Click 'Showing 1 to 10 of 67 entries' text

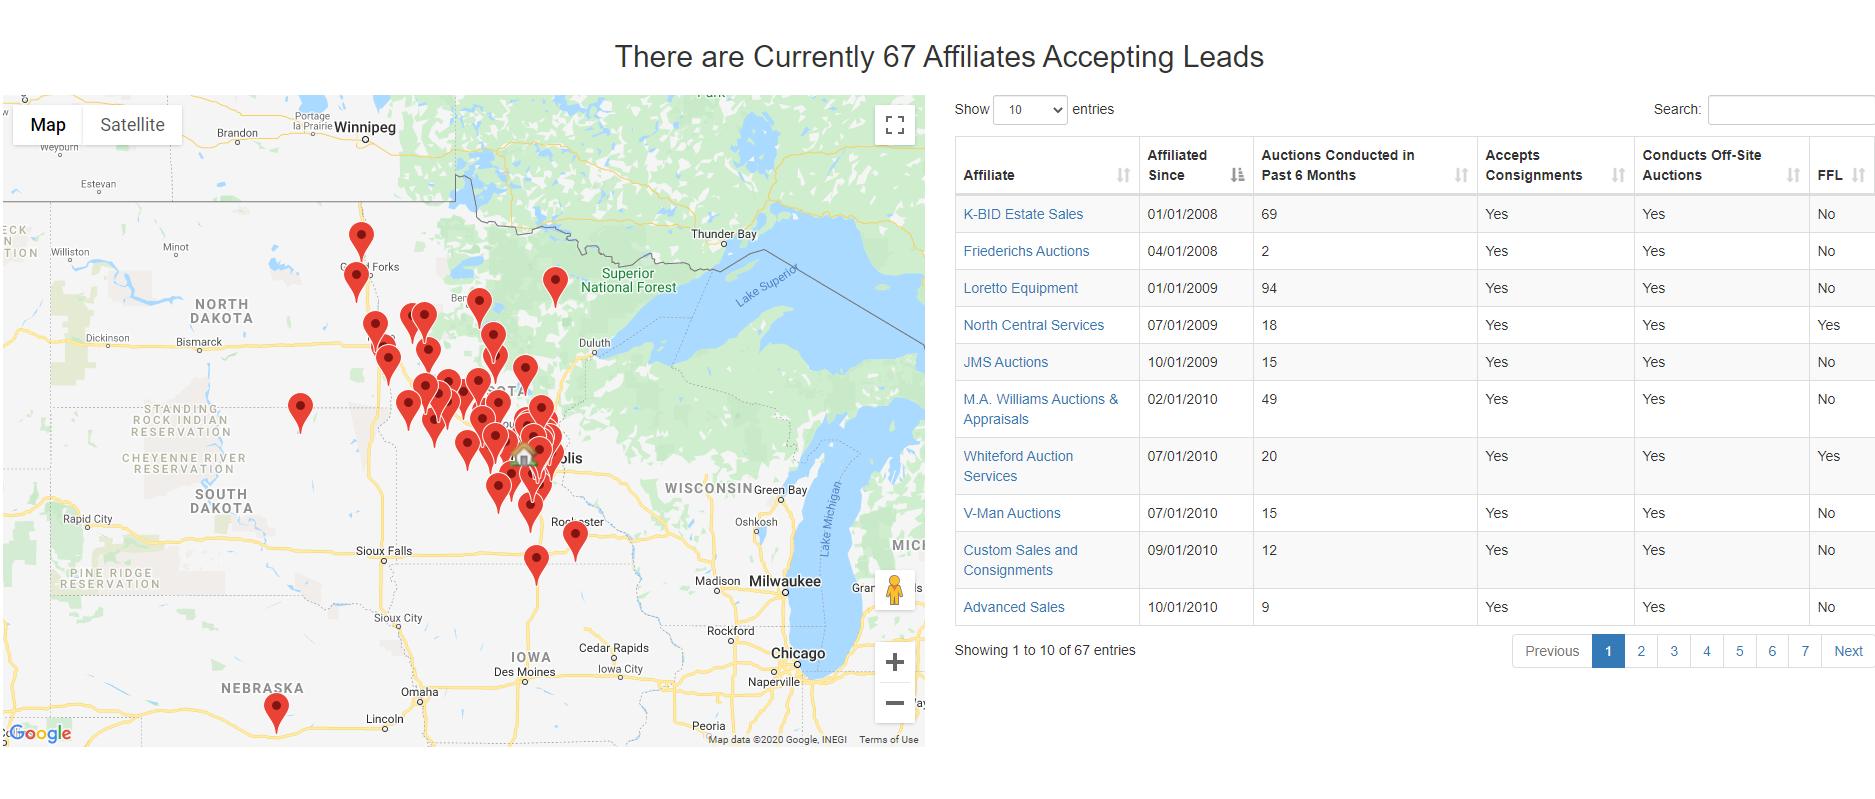click(x=1045, y=650)
